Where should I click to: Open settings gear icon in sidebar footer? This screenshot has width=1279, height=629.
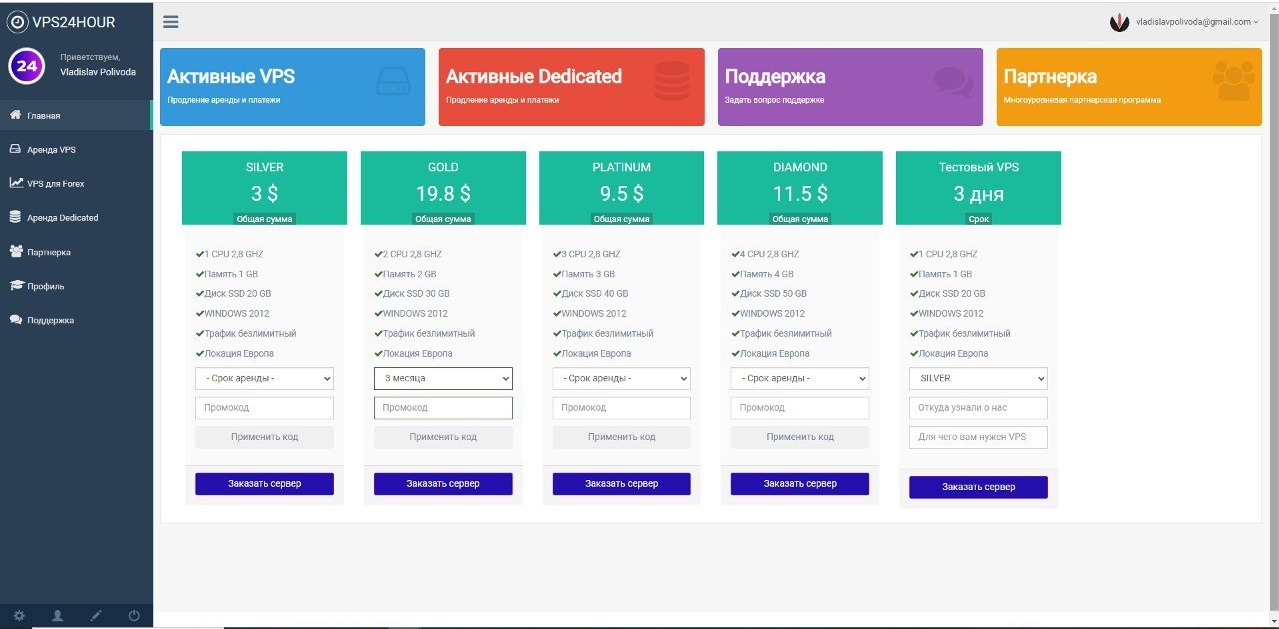click(19, 615)
